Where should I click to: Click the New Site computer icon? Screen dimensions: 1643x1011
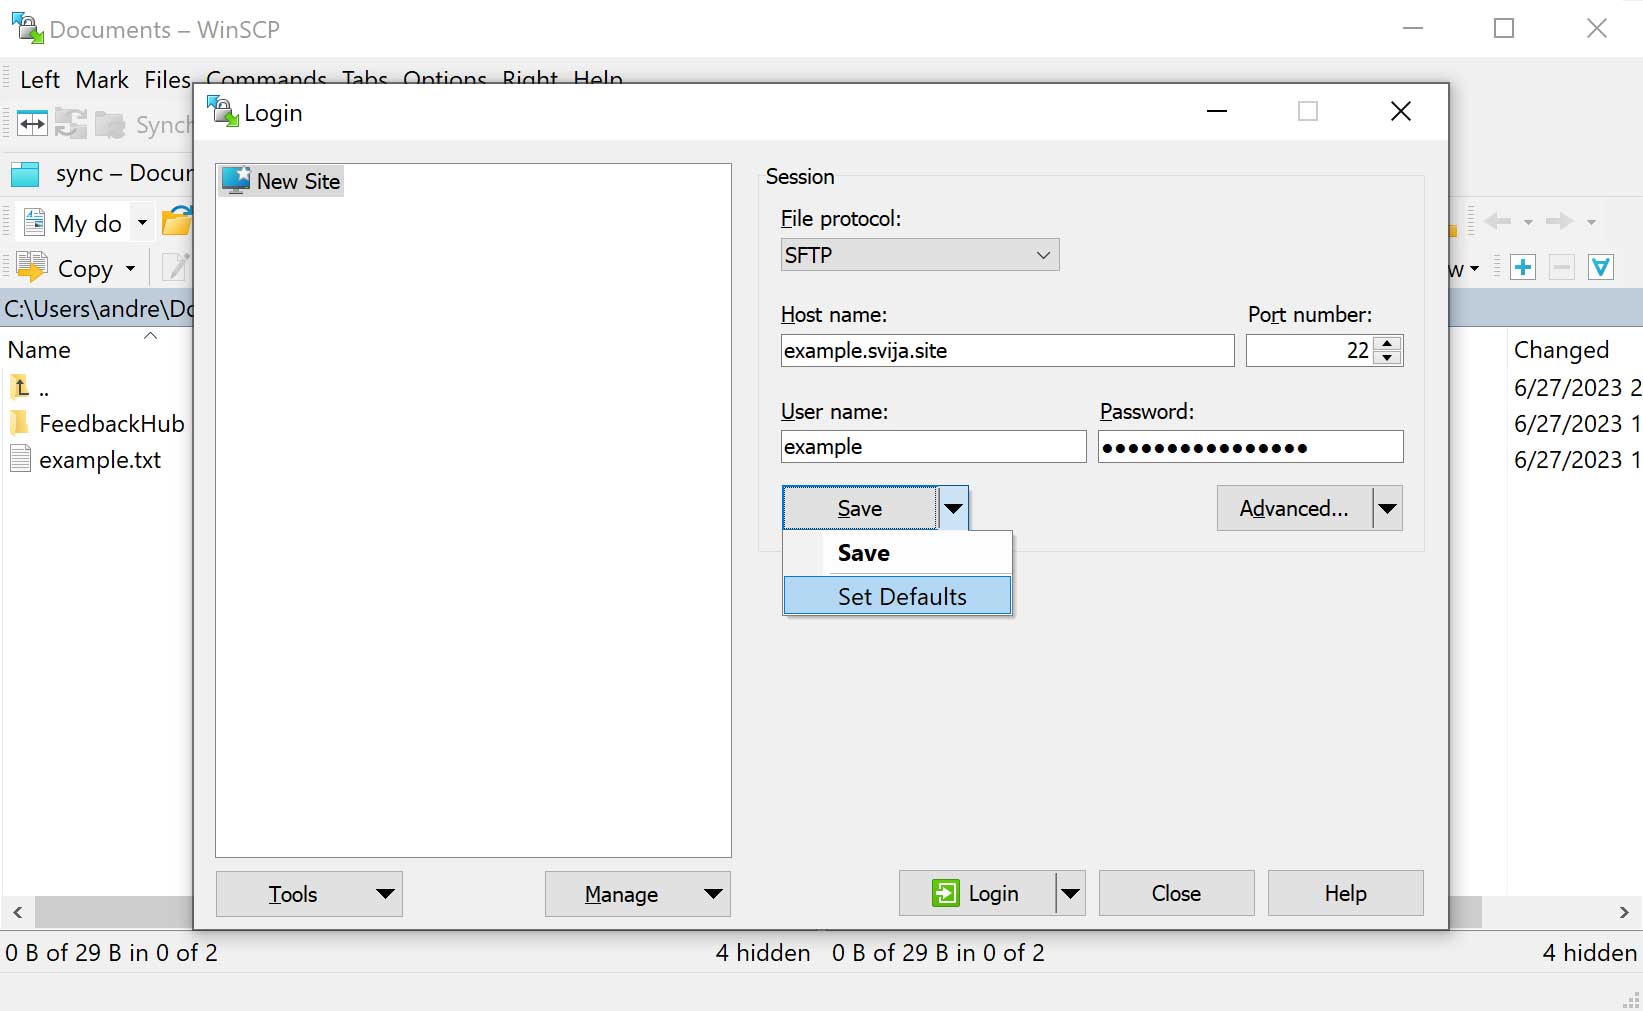coord(236,181)
